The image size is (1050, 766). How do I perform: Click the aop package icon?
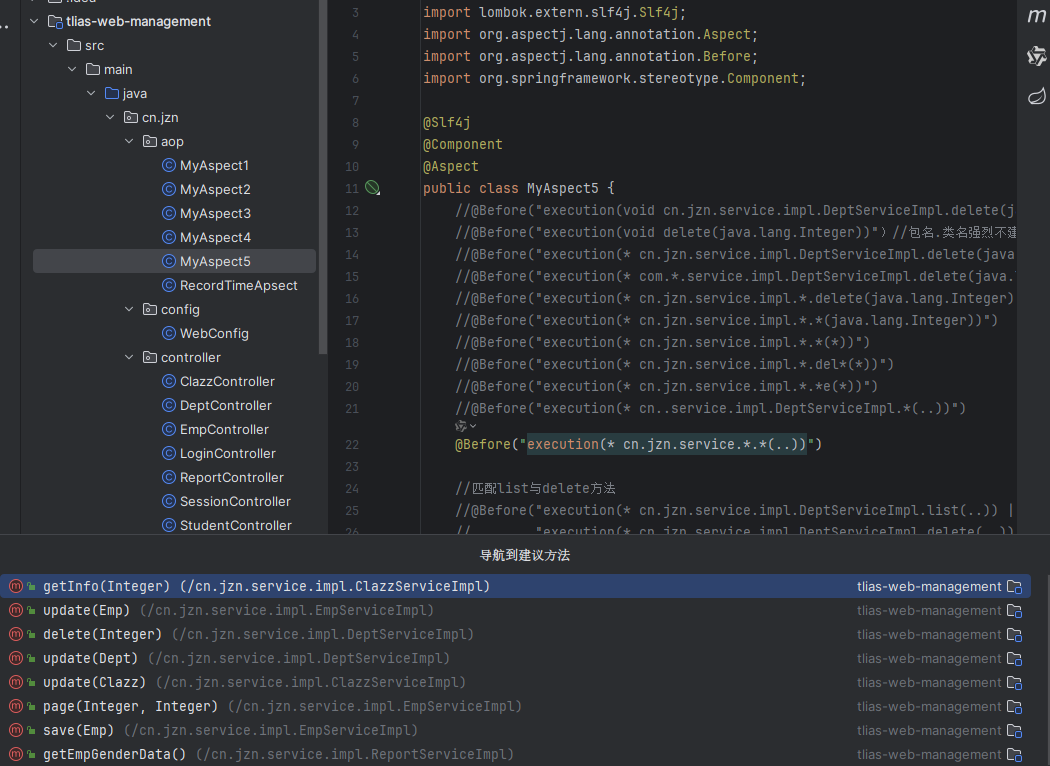pyautogui.click(x=150, y=141)
